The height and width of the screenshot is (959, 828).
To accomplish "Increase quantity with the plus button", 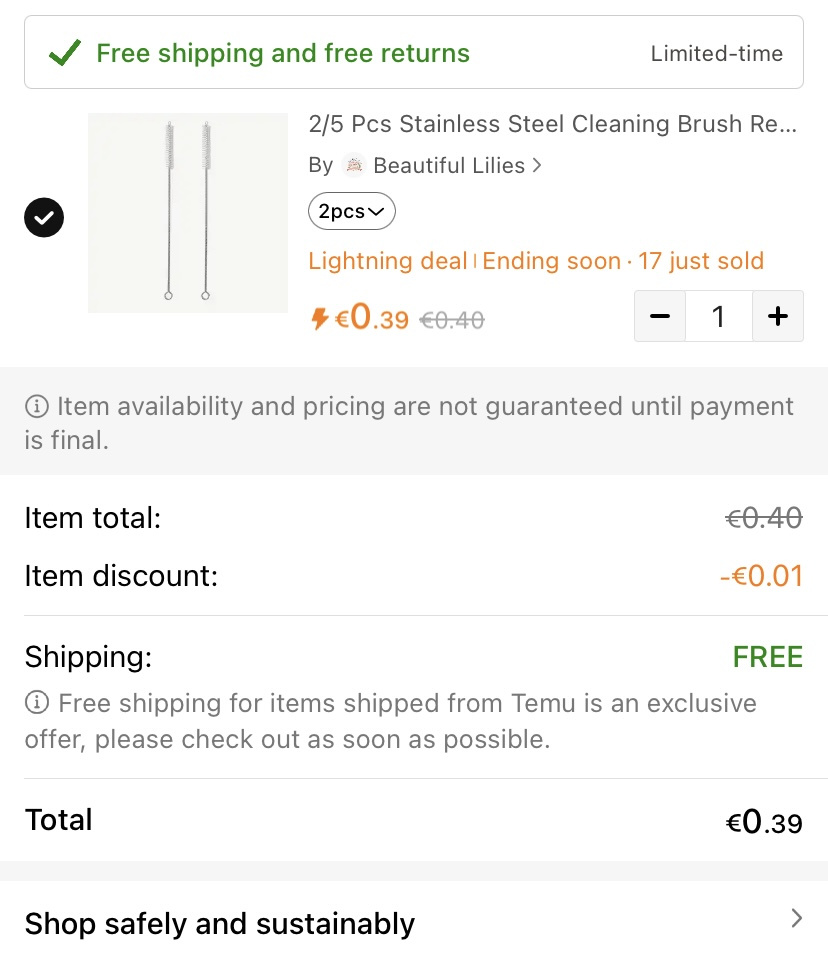I will 778,316.
